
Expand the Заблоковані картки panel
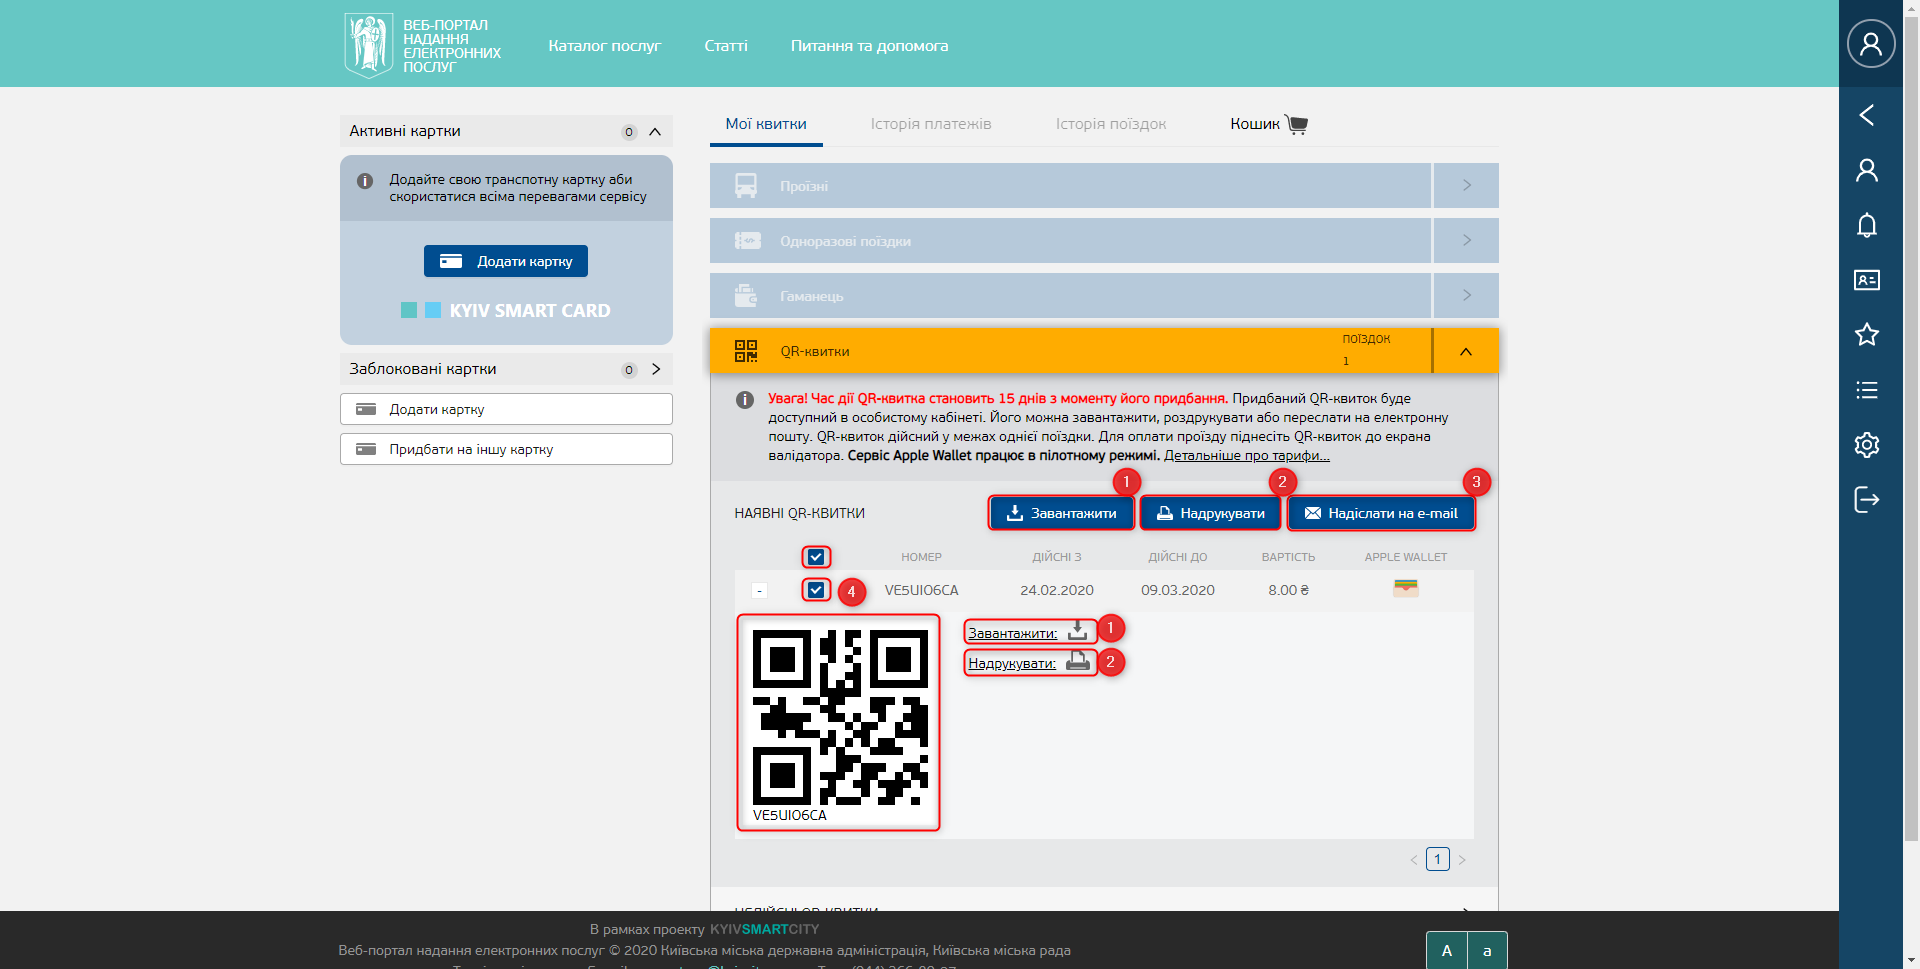coord(656,369)
